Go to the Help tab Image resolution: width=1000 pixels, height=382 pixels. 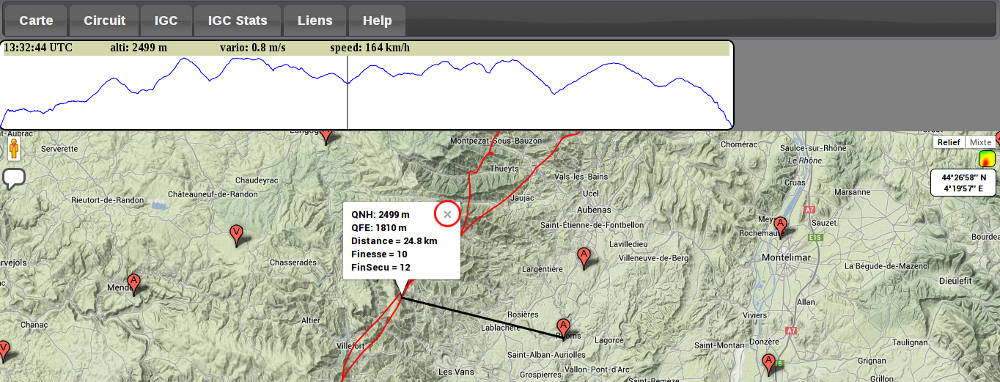click(377, 20)
